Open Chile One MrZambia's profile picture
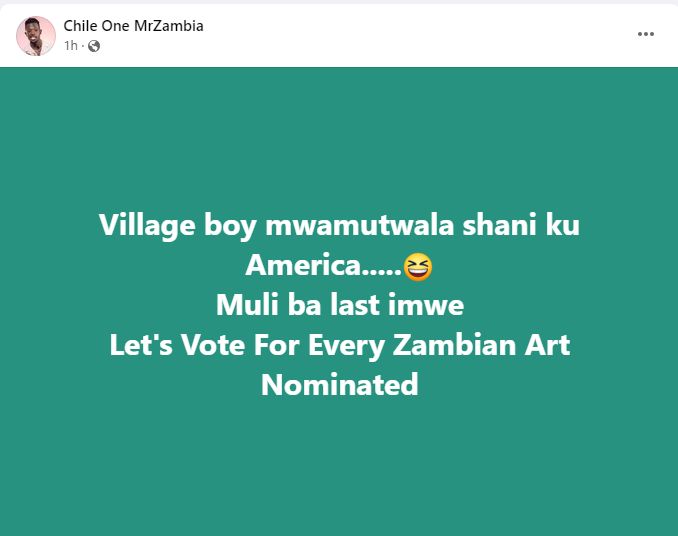The image size is (678, 536). click(x=36, y=36)
